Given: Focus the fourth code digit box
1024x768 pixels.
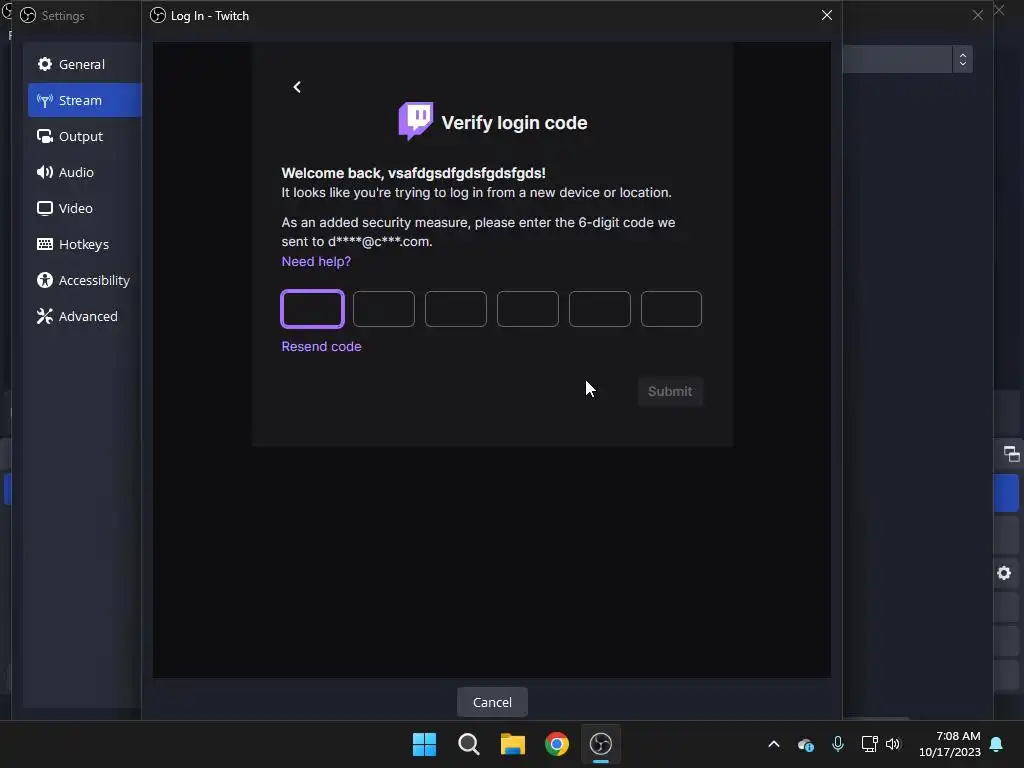Looking at the screenshot, I should pos(528,309).
